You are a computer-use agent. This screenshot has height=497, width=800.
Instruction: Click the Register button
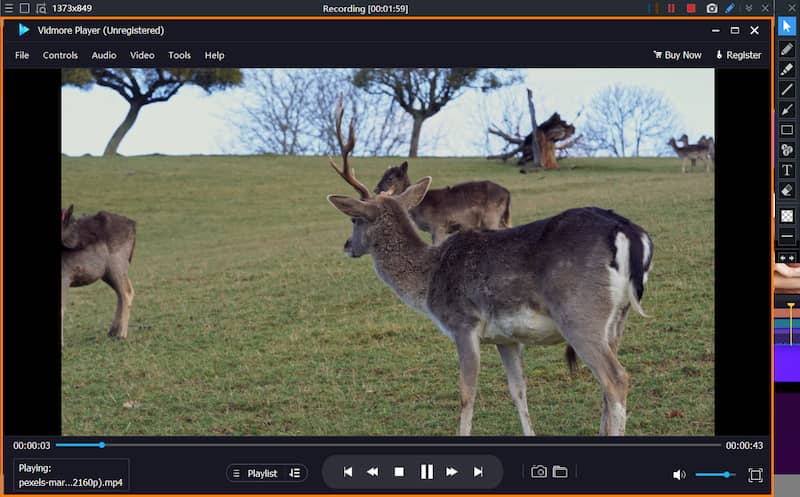738,55
